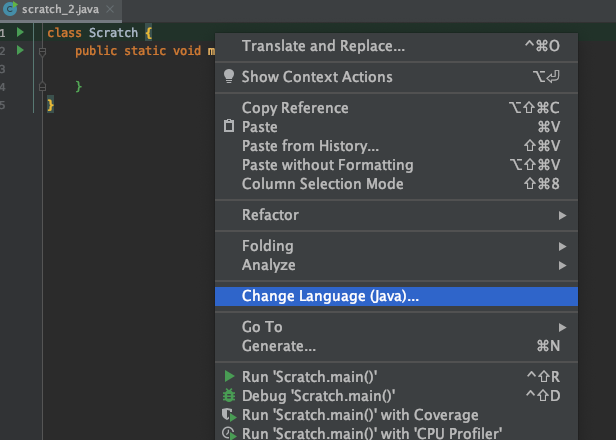This screenshot has width=616, height=440.
Task: Click the 'public' keyword on line 2
Action: point(96,51)
